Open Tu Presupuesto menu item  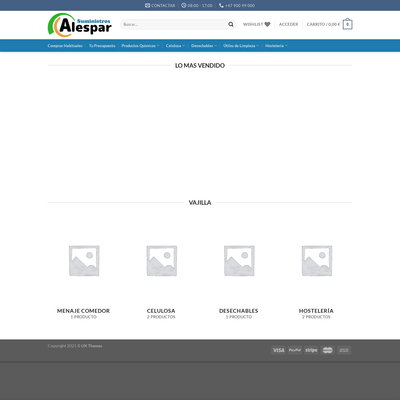(x=102, y=46)
